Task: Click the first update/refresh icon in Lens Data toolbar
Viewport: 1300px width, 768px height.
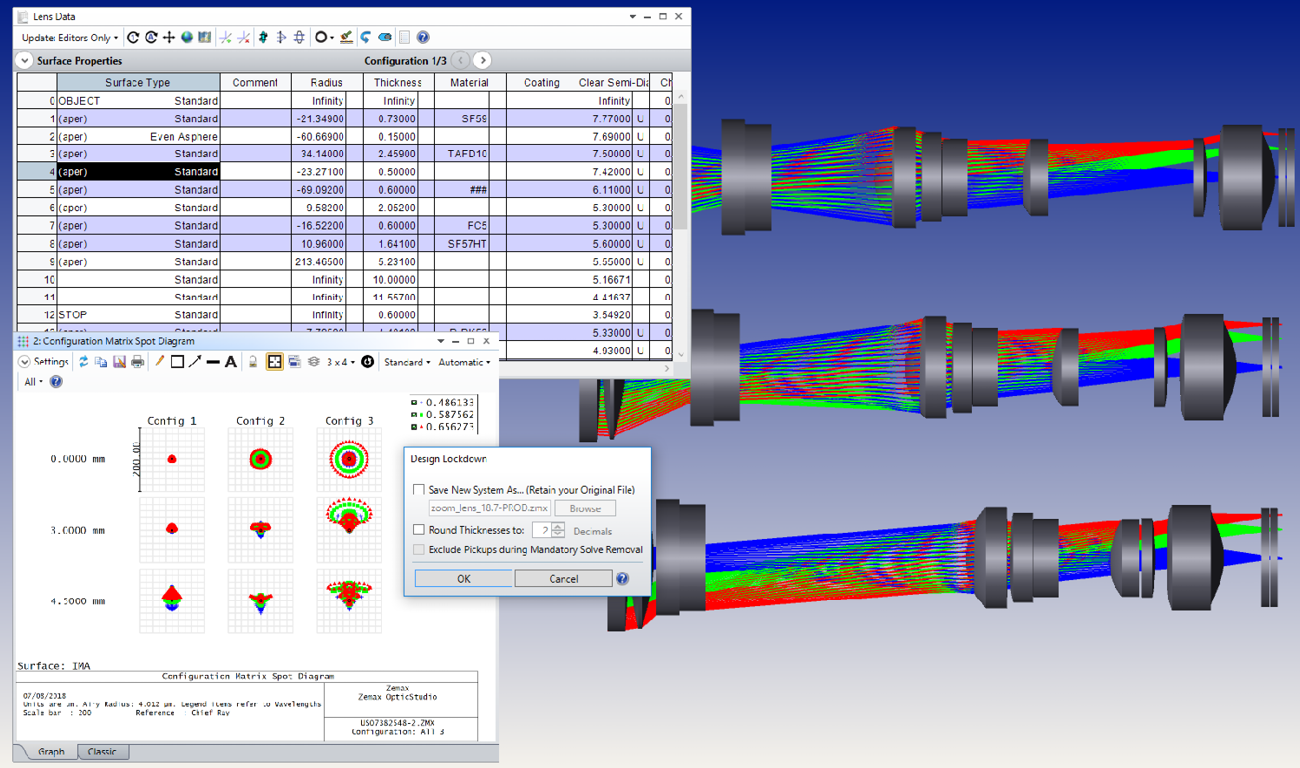Action: click(133, 37)
